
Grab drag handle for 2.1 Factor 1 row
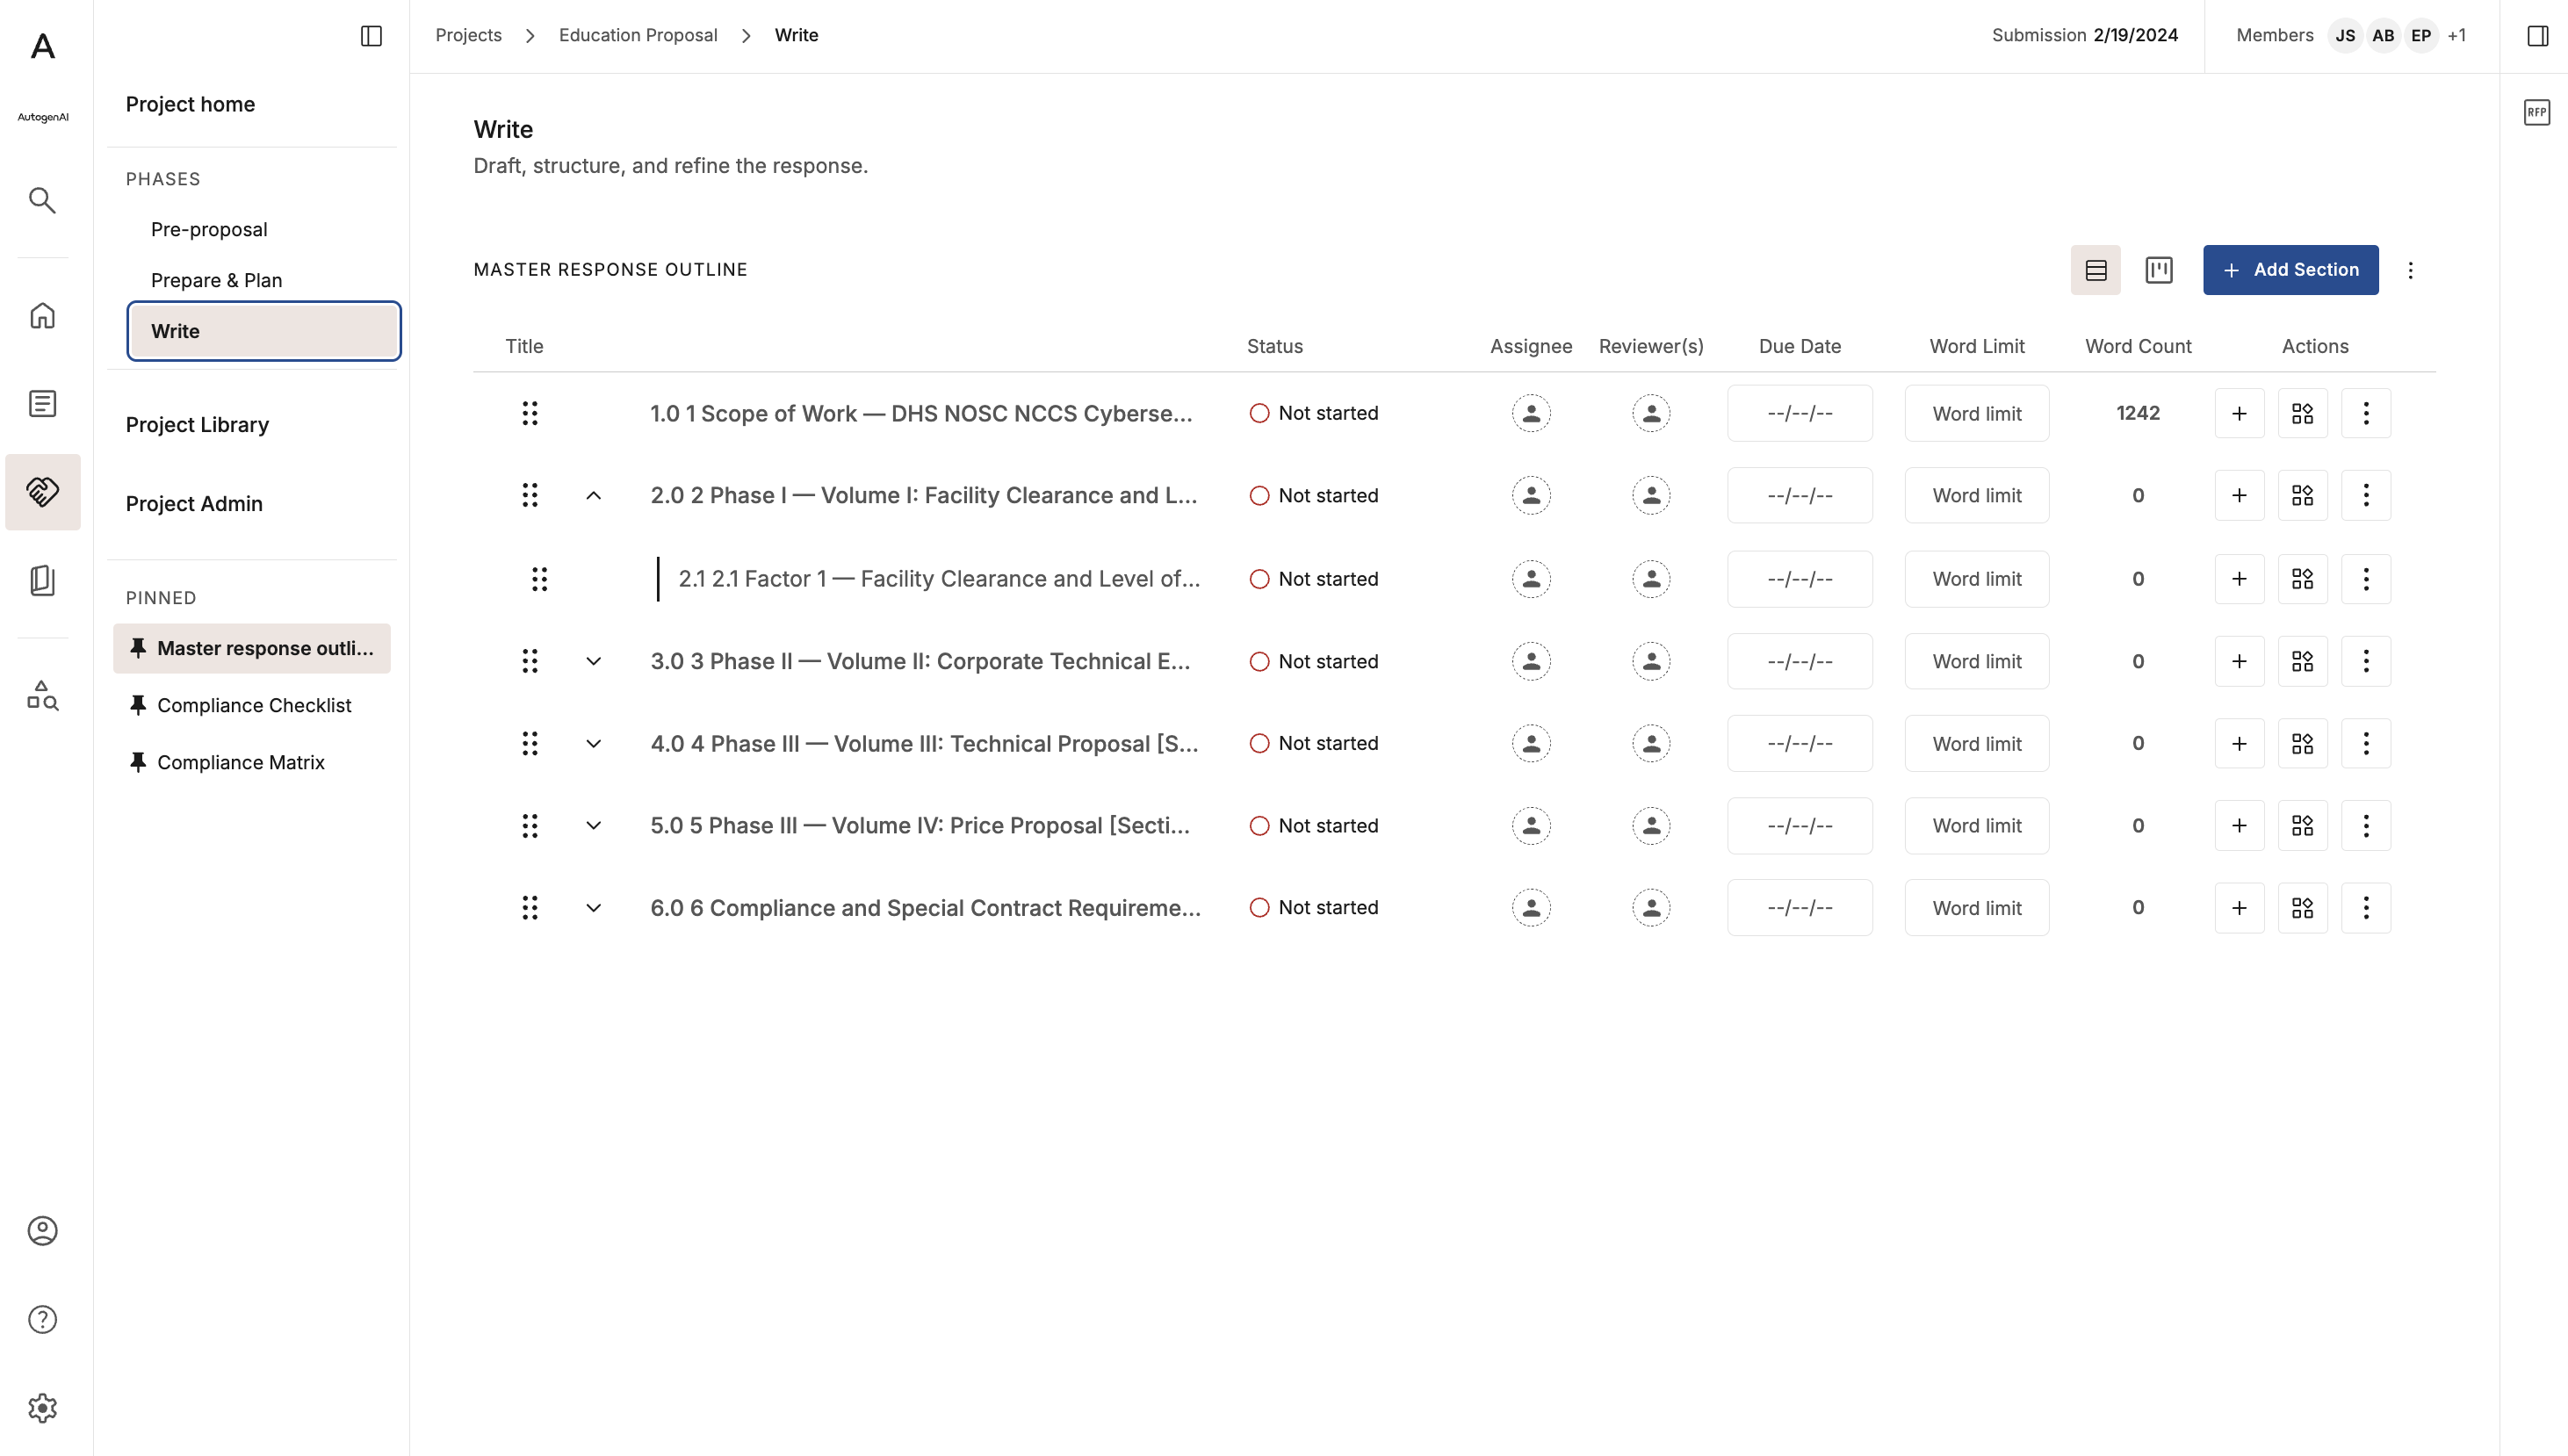540,579
